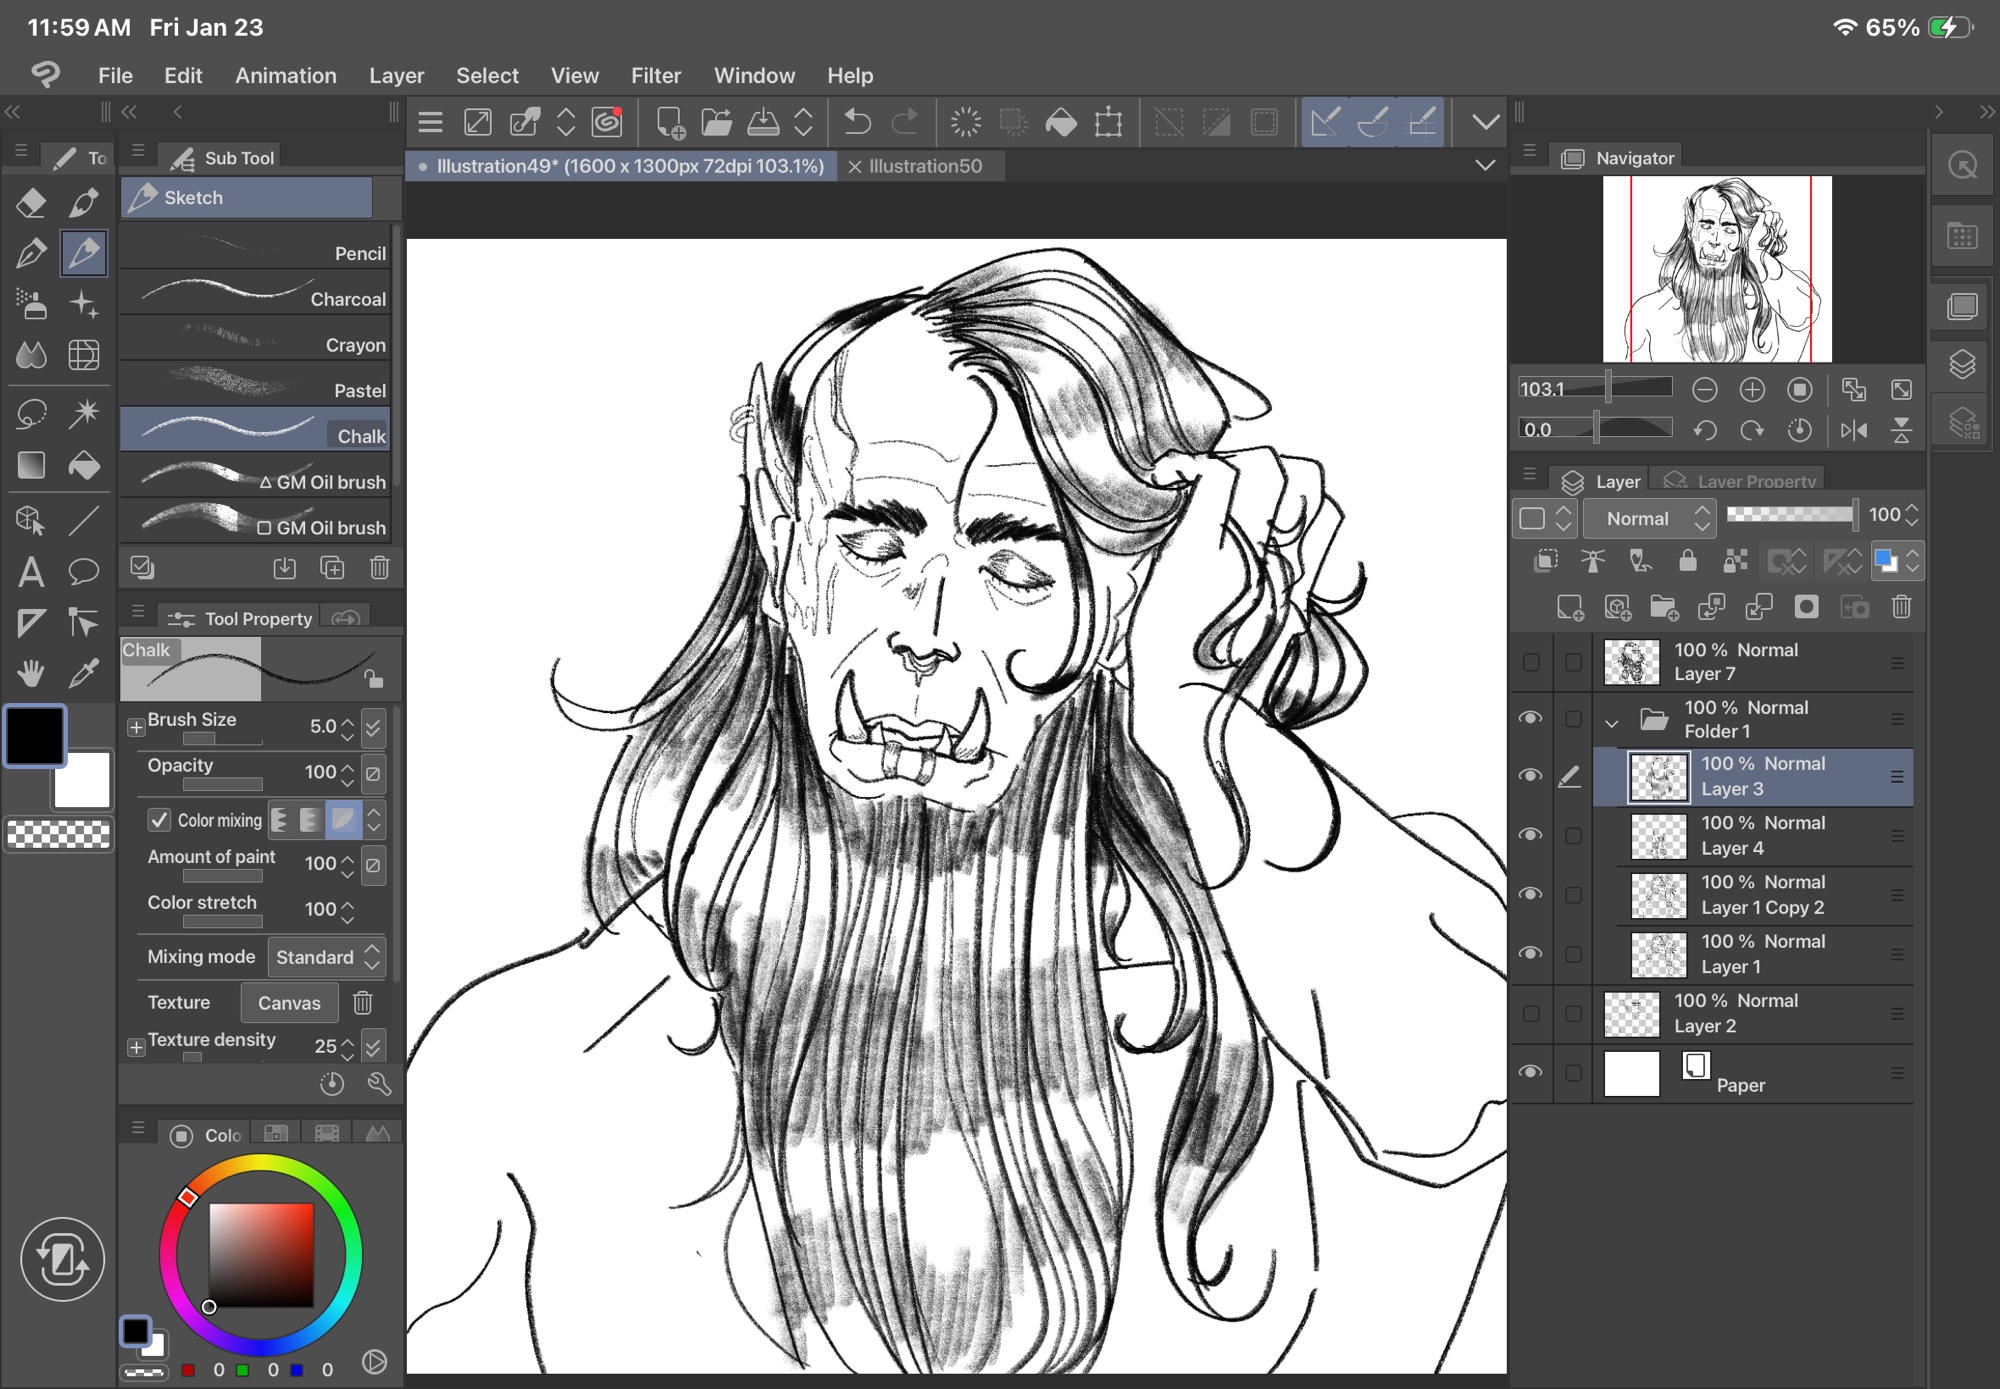Collapse Folder 1 in layer list
Viewport: 2000px width, 1389px height.
click(x=1611, y=721)
